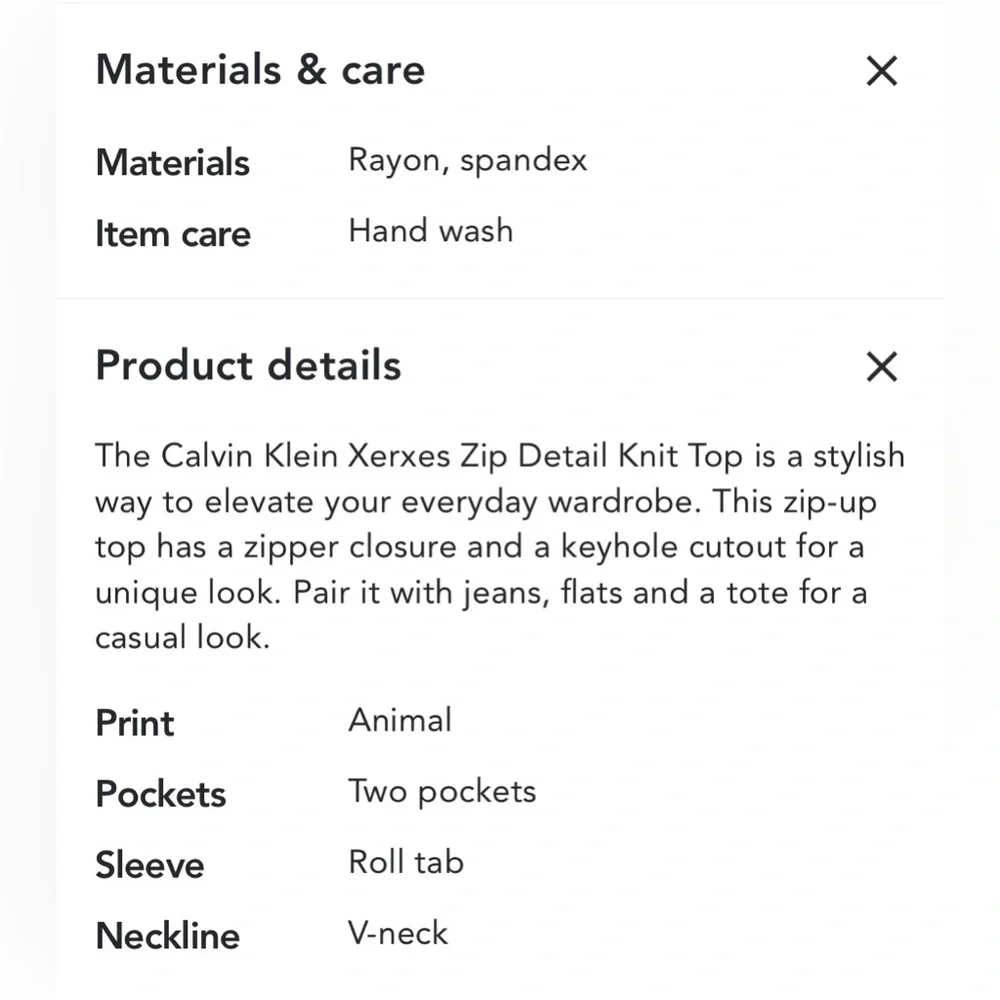The image size is (1000, 1000).
Task: Select the V-neck neckline value
Action: (x=397, y=933)
